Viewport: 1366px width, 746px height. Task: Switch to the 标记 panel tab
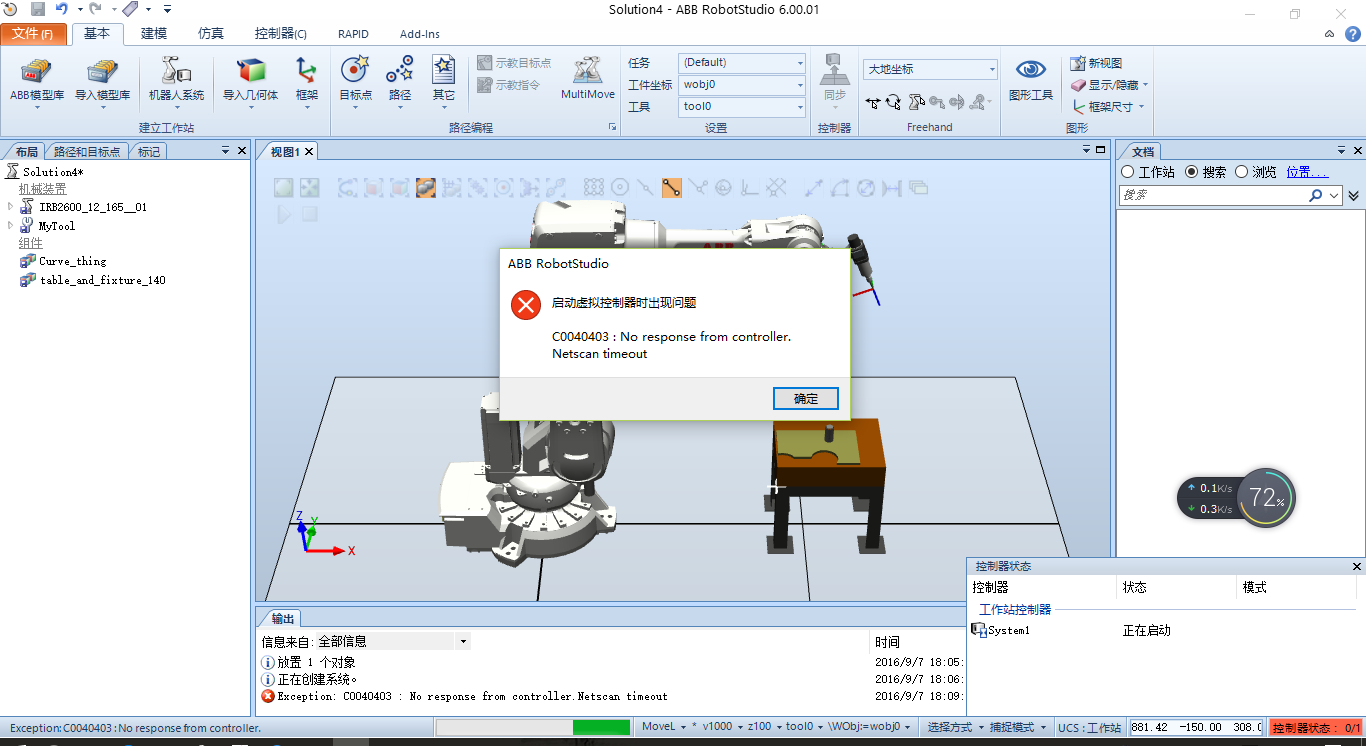(x=149, y=151)
